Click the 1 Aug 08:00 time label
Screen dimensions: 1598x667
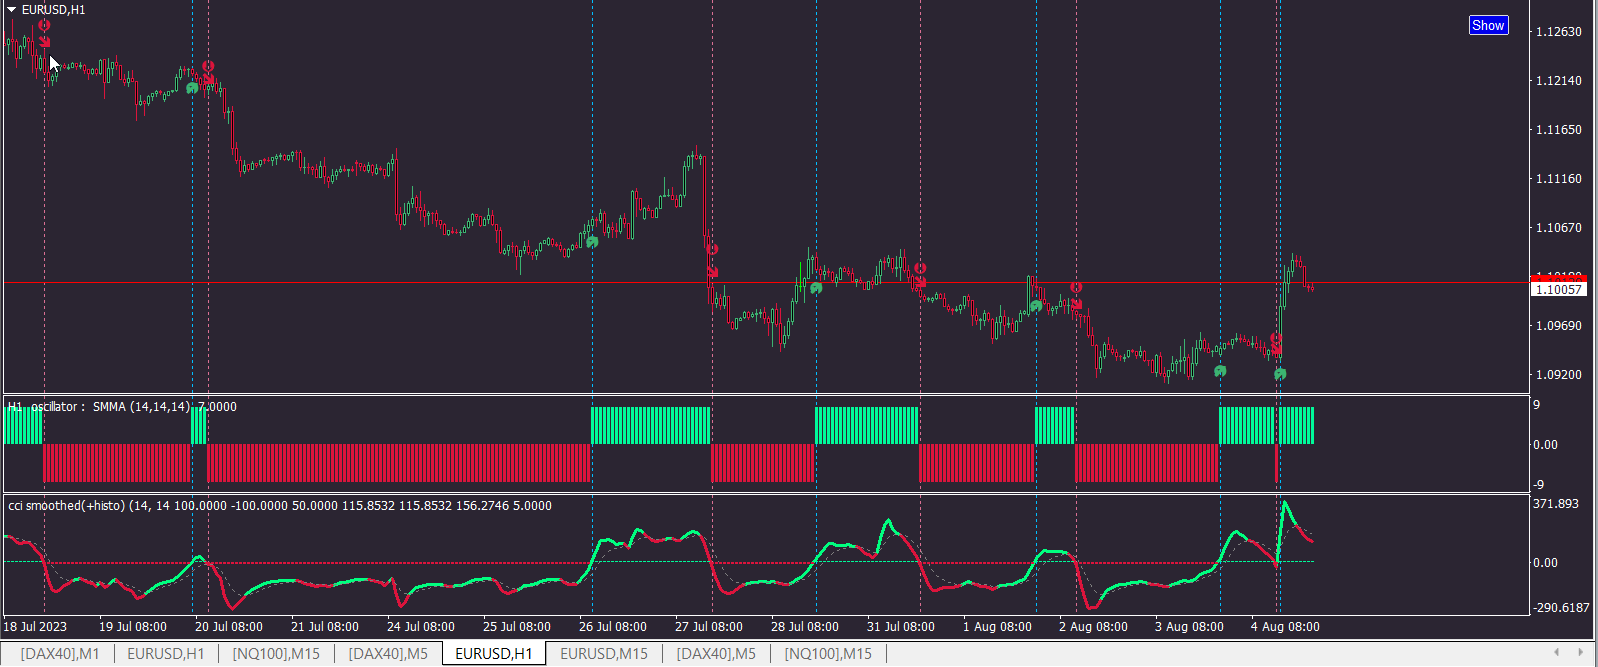tap(997, 626)
